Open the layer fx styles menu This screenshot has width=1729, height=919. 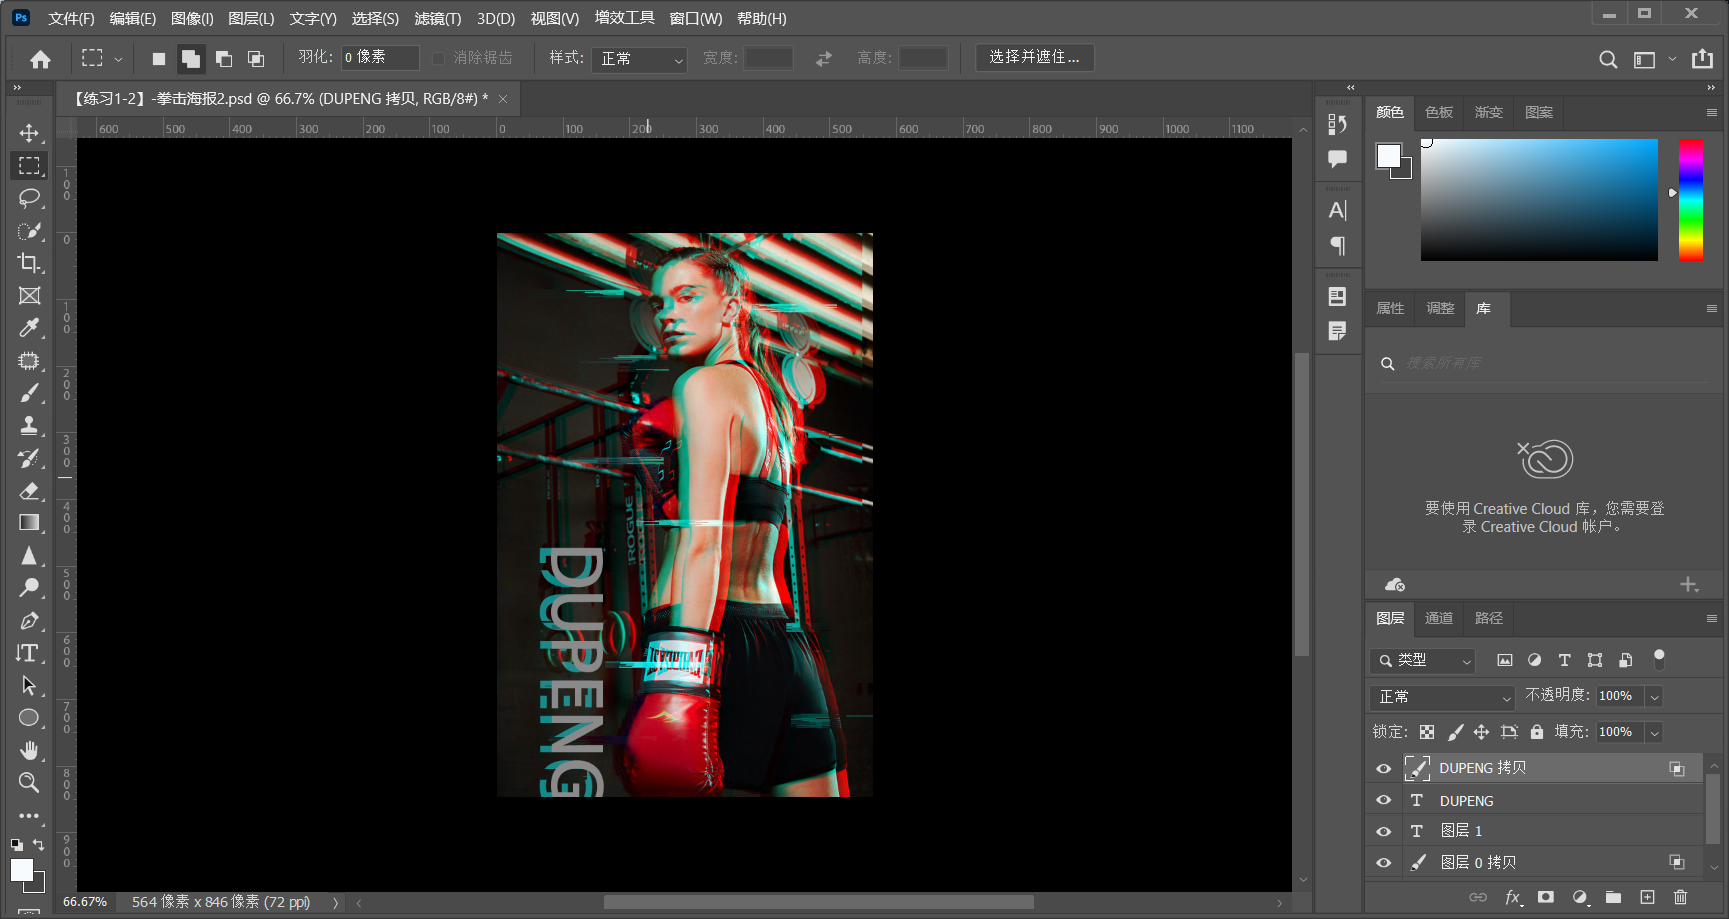tap(1514, 897)
